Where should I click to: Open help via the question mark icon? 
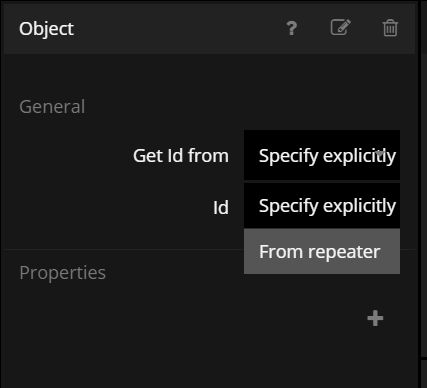(x=292, y=28)
